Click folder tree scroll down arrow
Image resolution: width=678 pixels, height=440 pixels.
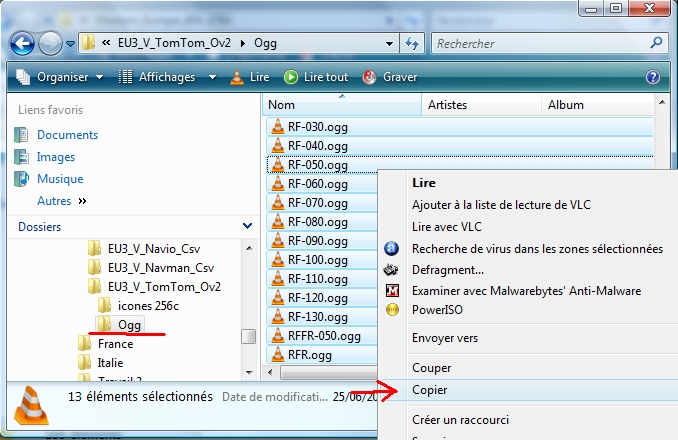pyautogui.click(x=249, y=372)
